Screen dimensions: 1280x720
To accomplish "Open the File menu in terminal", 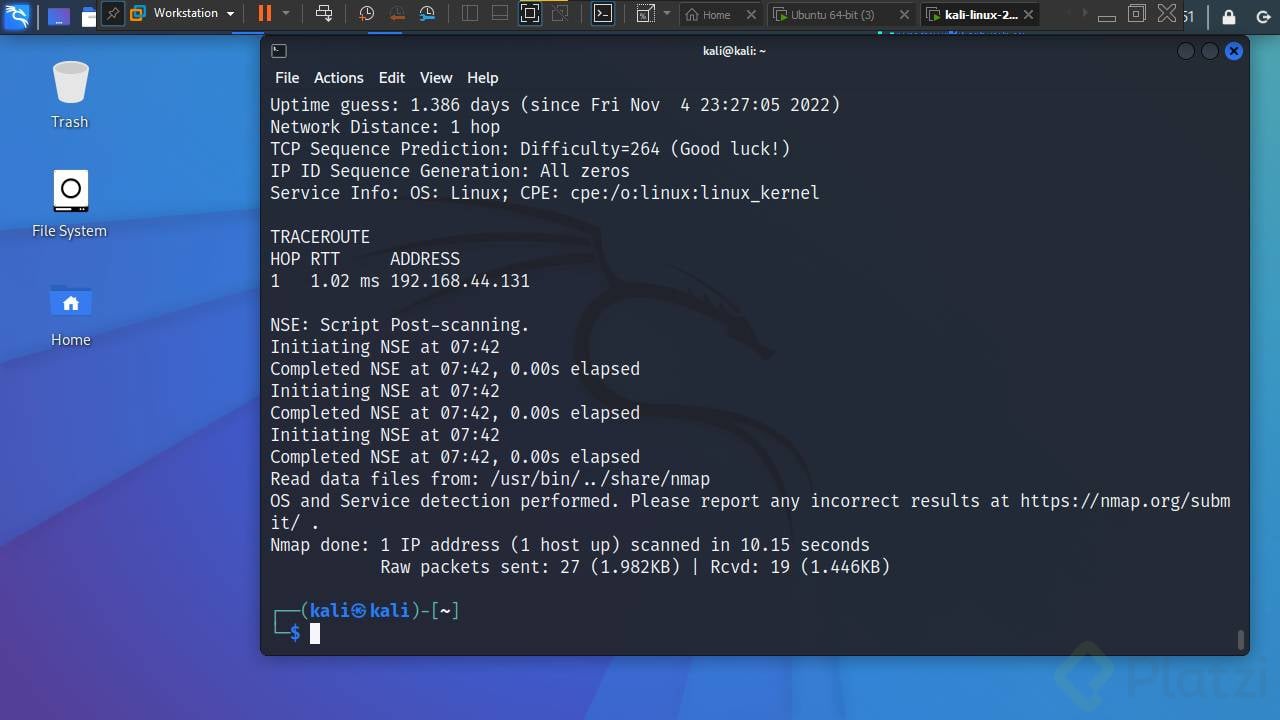I will (x=287, y=78).
